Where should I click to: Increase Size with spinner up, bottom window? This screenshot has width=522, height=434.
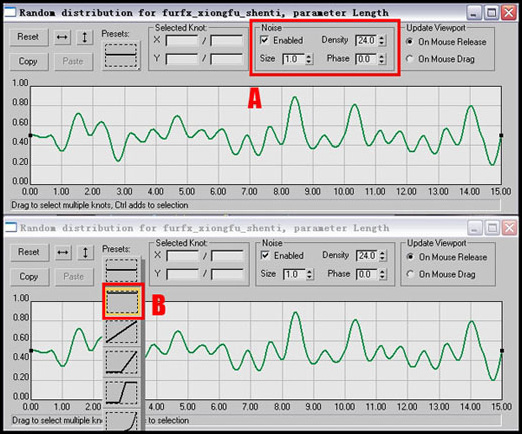coord(310,271)
